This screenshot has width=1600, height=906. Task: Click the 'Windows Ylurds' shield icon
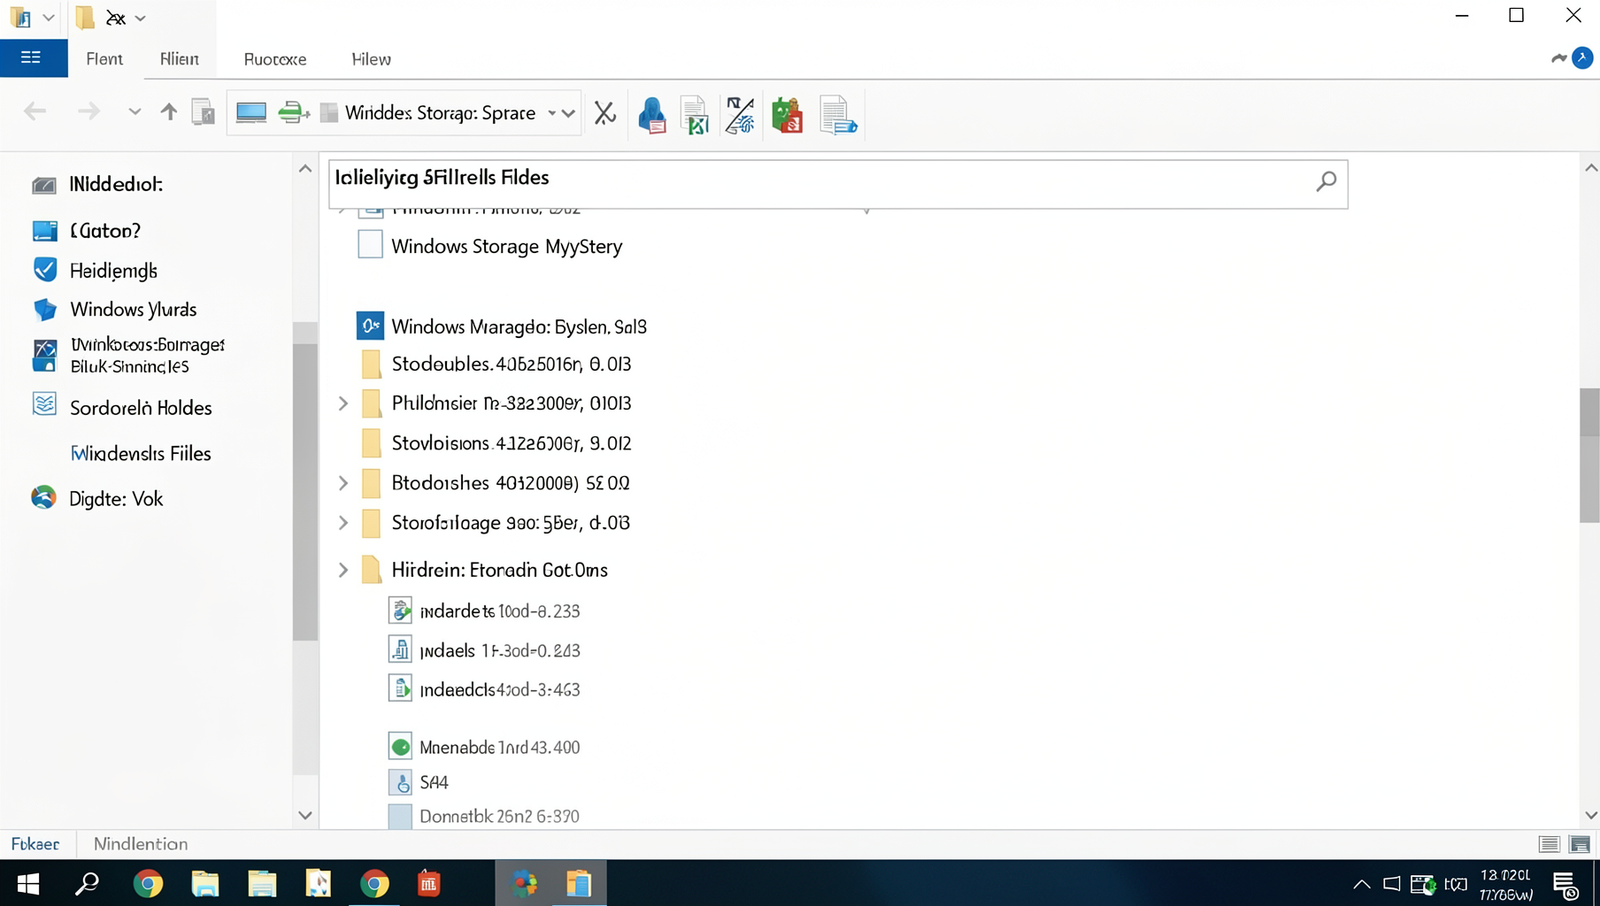45,309
